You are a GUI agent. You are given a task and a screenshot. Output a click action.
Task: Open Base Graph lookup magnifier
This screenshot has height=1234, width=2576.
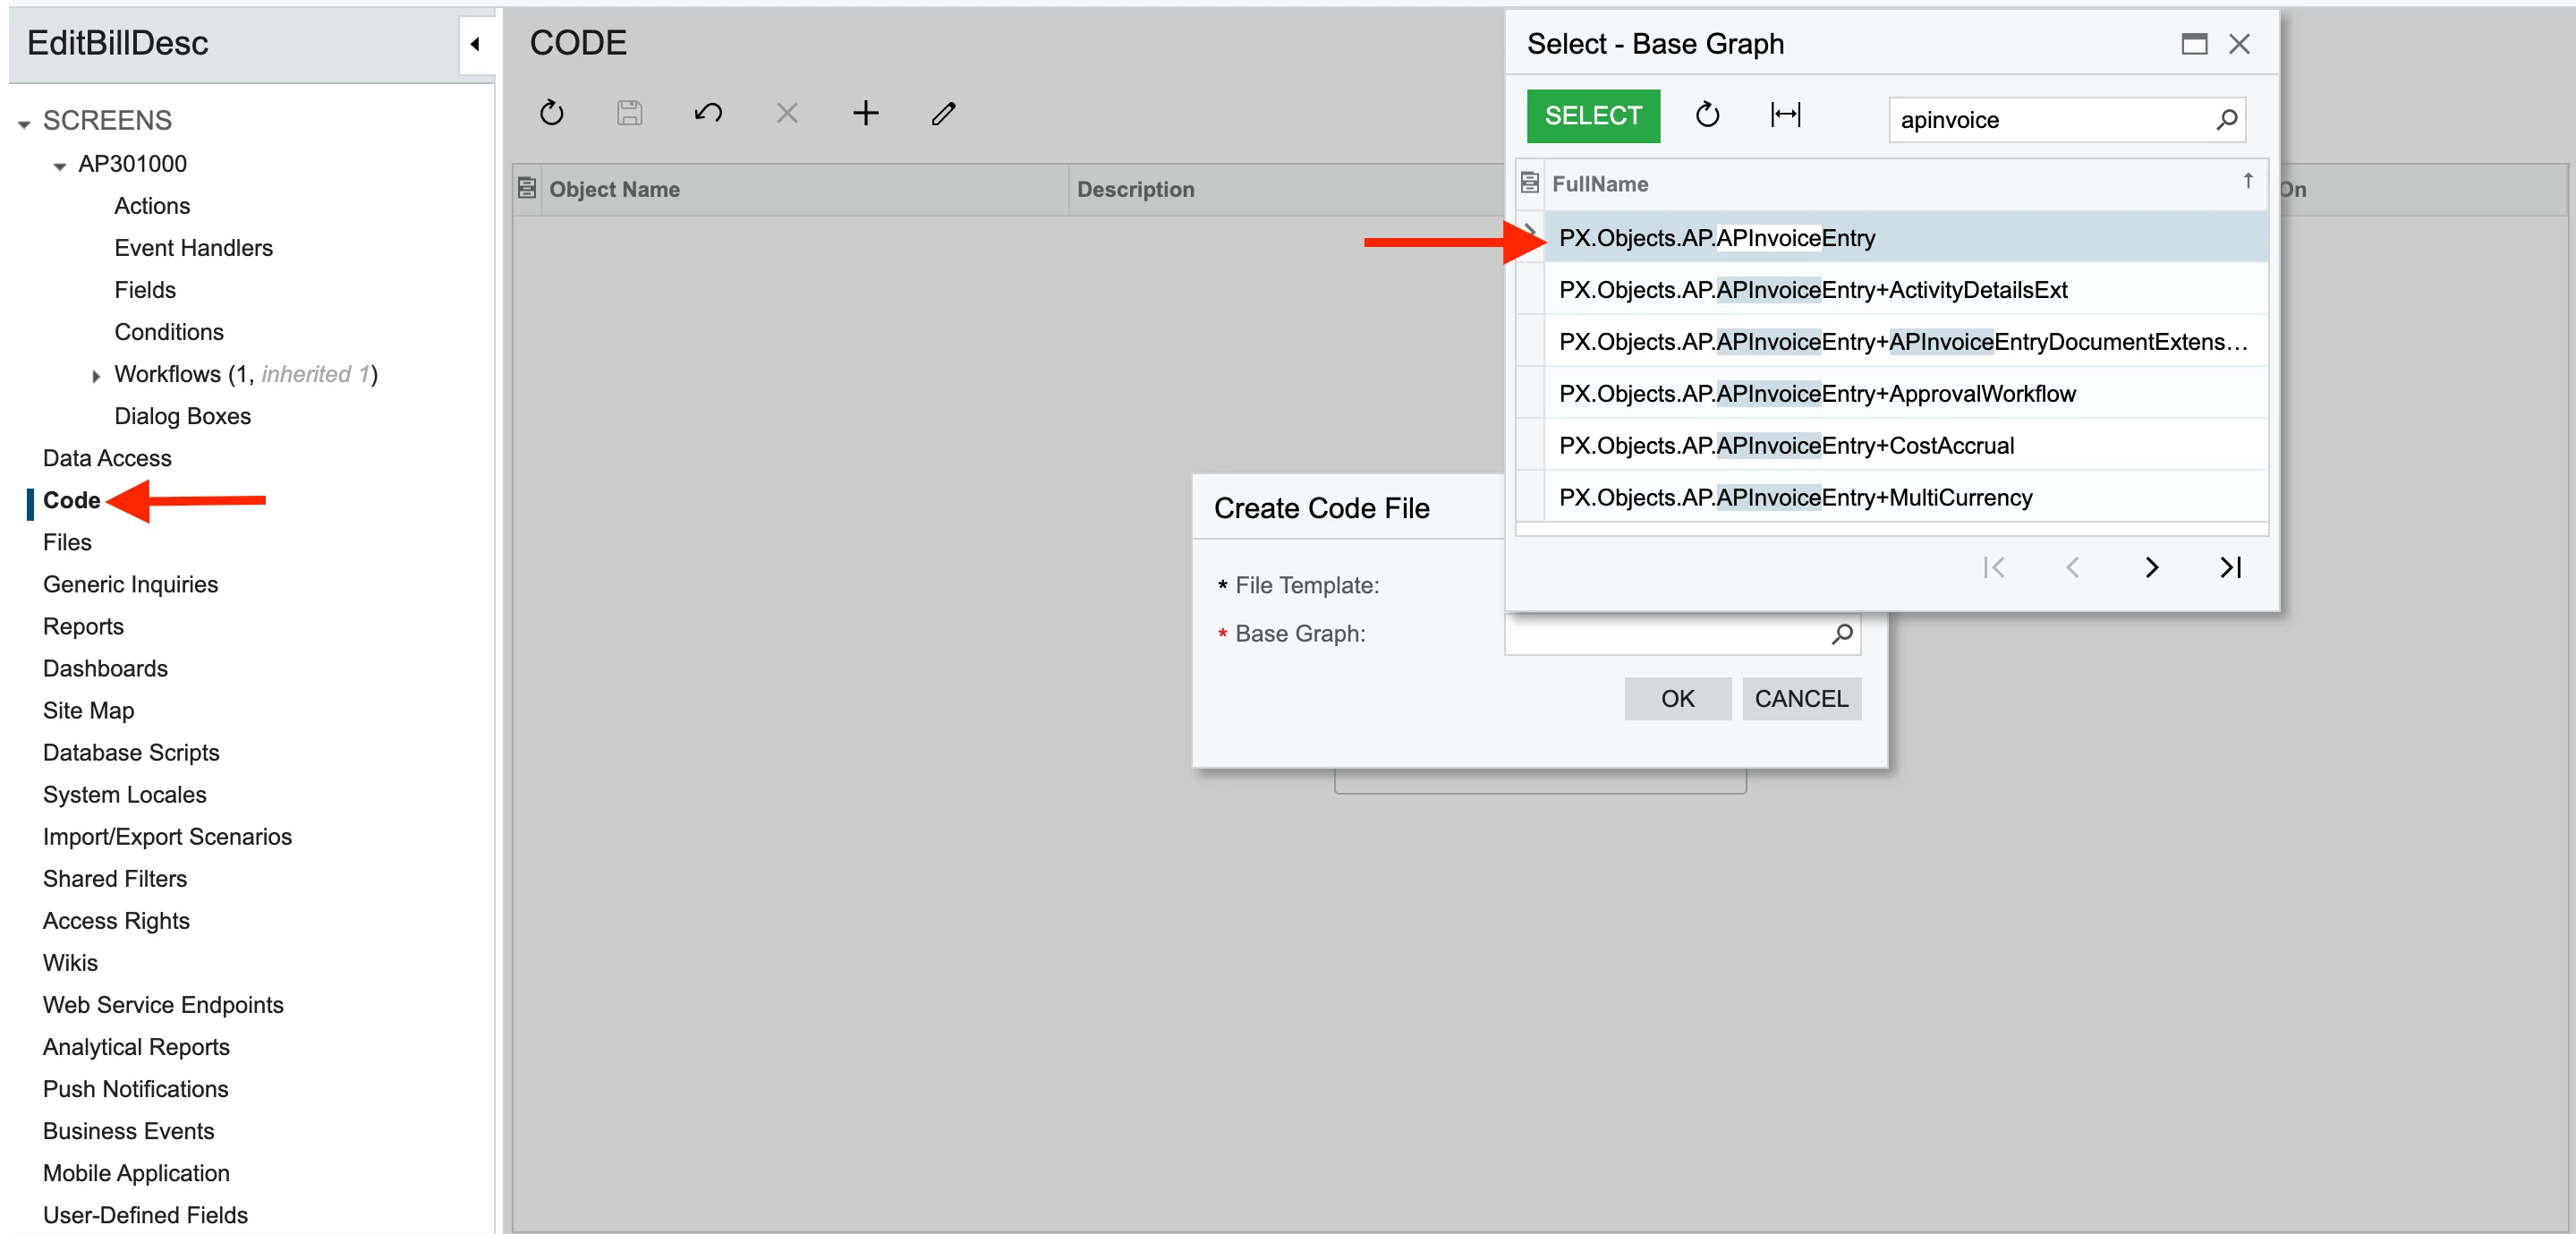coord(1841,634)
